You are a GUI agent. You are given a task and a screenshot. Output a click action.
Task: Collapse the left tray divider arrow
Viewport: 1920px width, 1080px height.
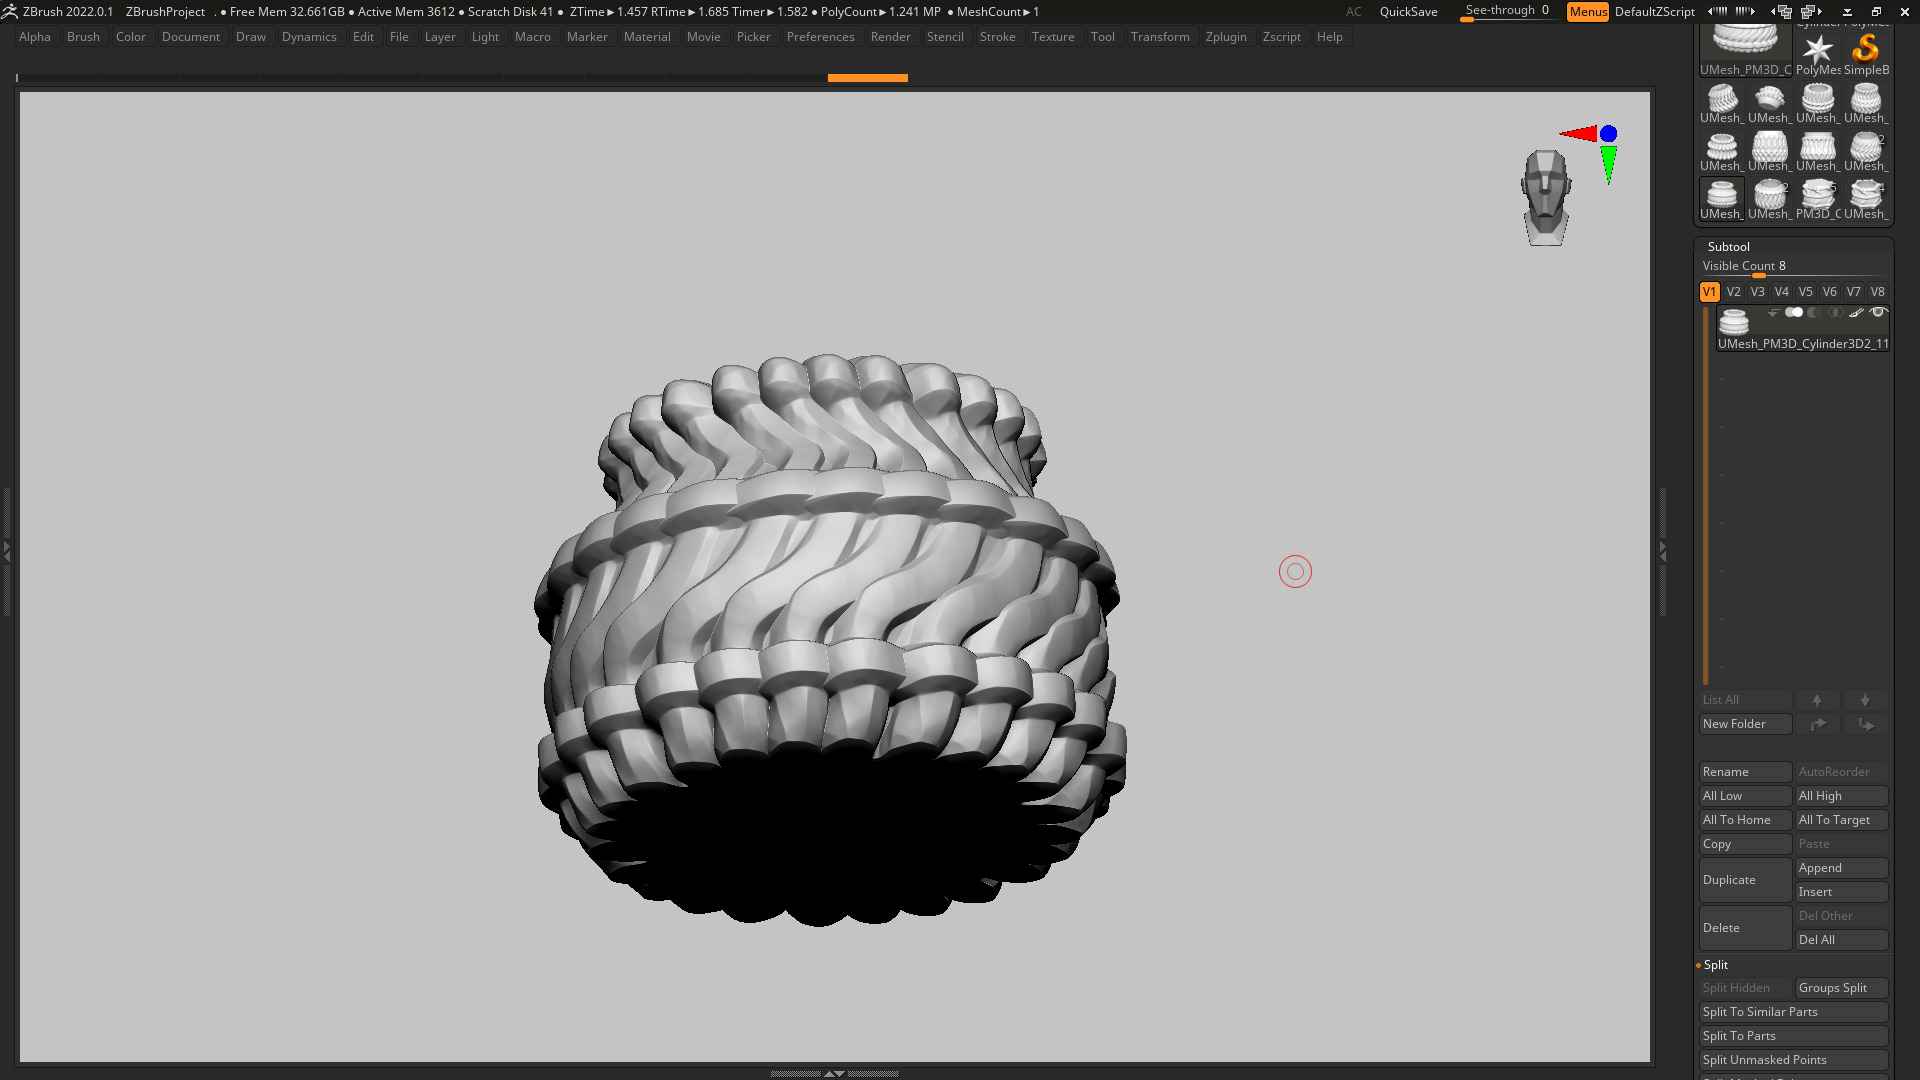(x=6, y=550)
